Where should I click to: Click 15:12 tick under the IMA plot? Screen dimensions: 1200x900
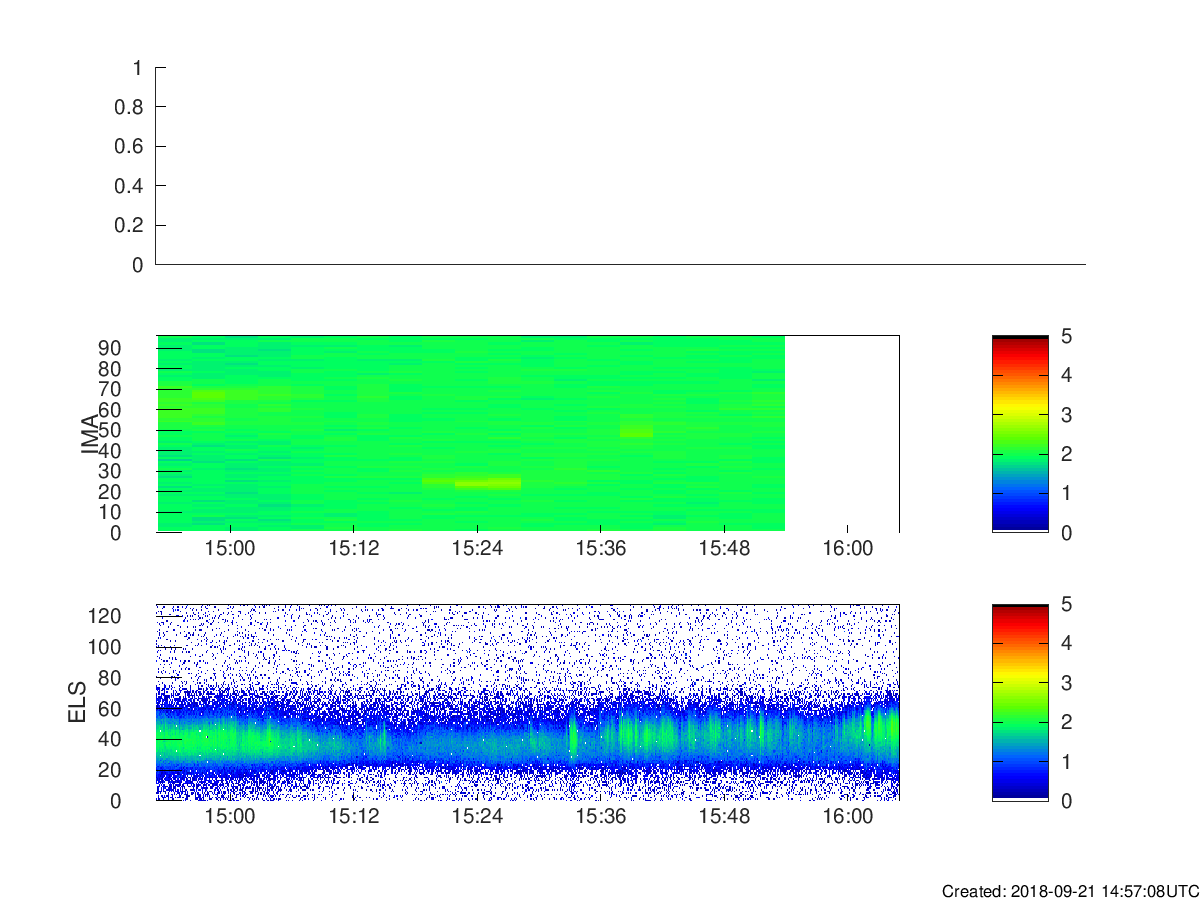[354, 549]
